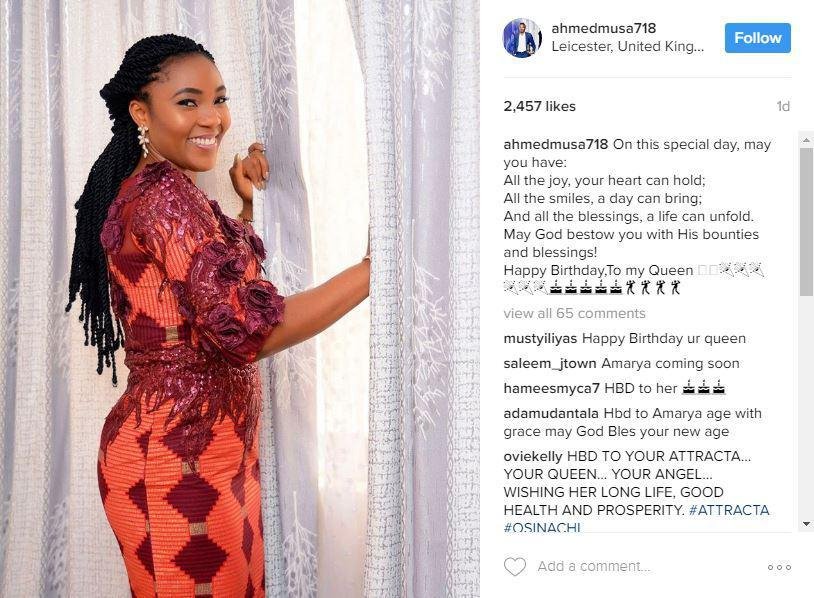814x598 pixels.
Task: Open the #OSINACHI hashtag
Action: (x=542, y=527)
